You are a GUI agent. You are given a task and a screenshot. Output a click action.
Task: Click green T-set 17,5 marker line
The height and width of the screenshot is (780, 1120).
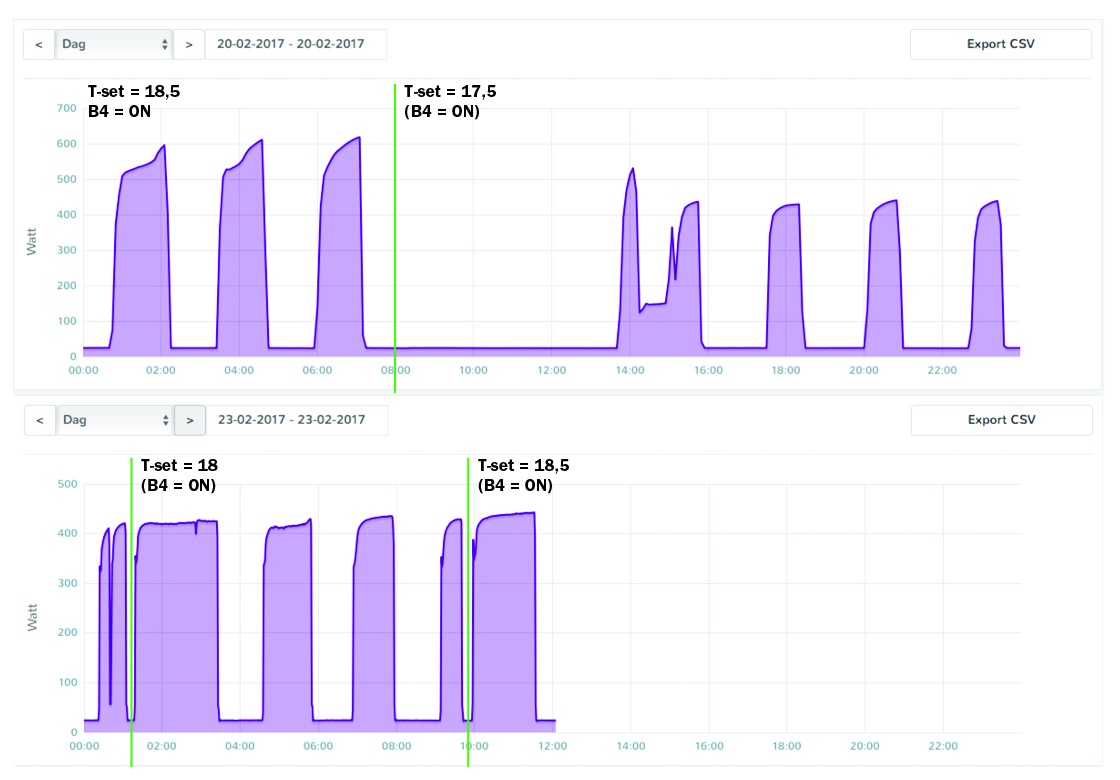click(395, 238)
